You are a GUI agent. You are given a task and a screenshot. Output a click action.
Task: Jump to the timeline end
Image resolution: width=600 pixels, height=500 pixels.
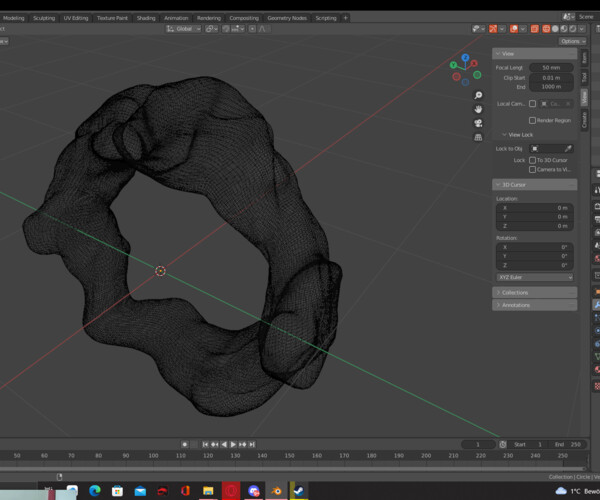tap(252, 445)
